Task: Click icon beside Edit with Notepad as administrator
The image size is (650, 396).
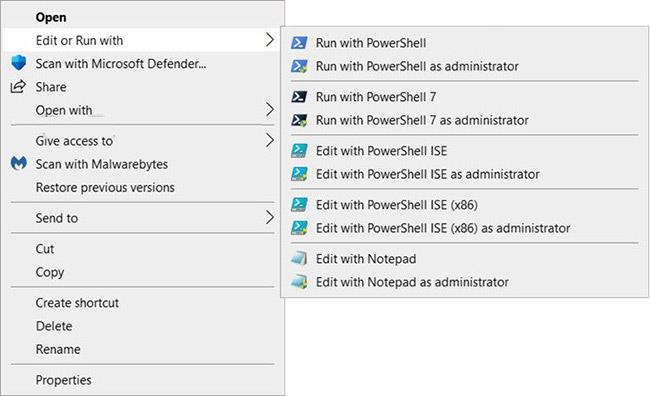Action: (x=299, y=282)
